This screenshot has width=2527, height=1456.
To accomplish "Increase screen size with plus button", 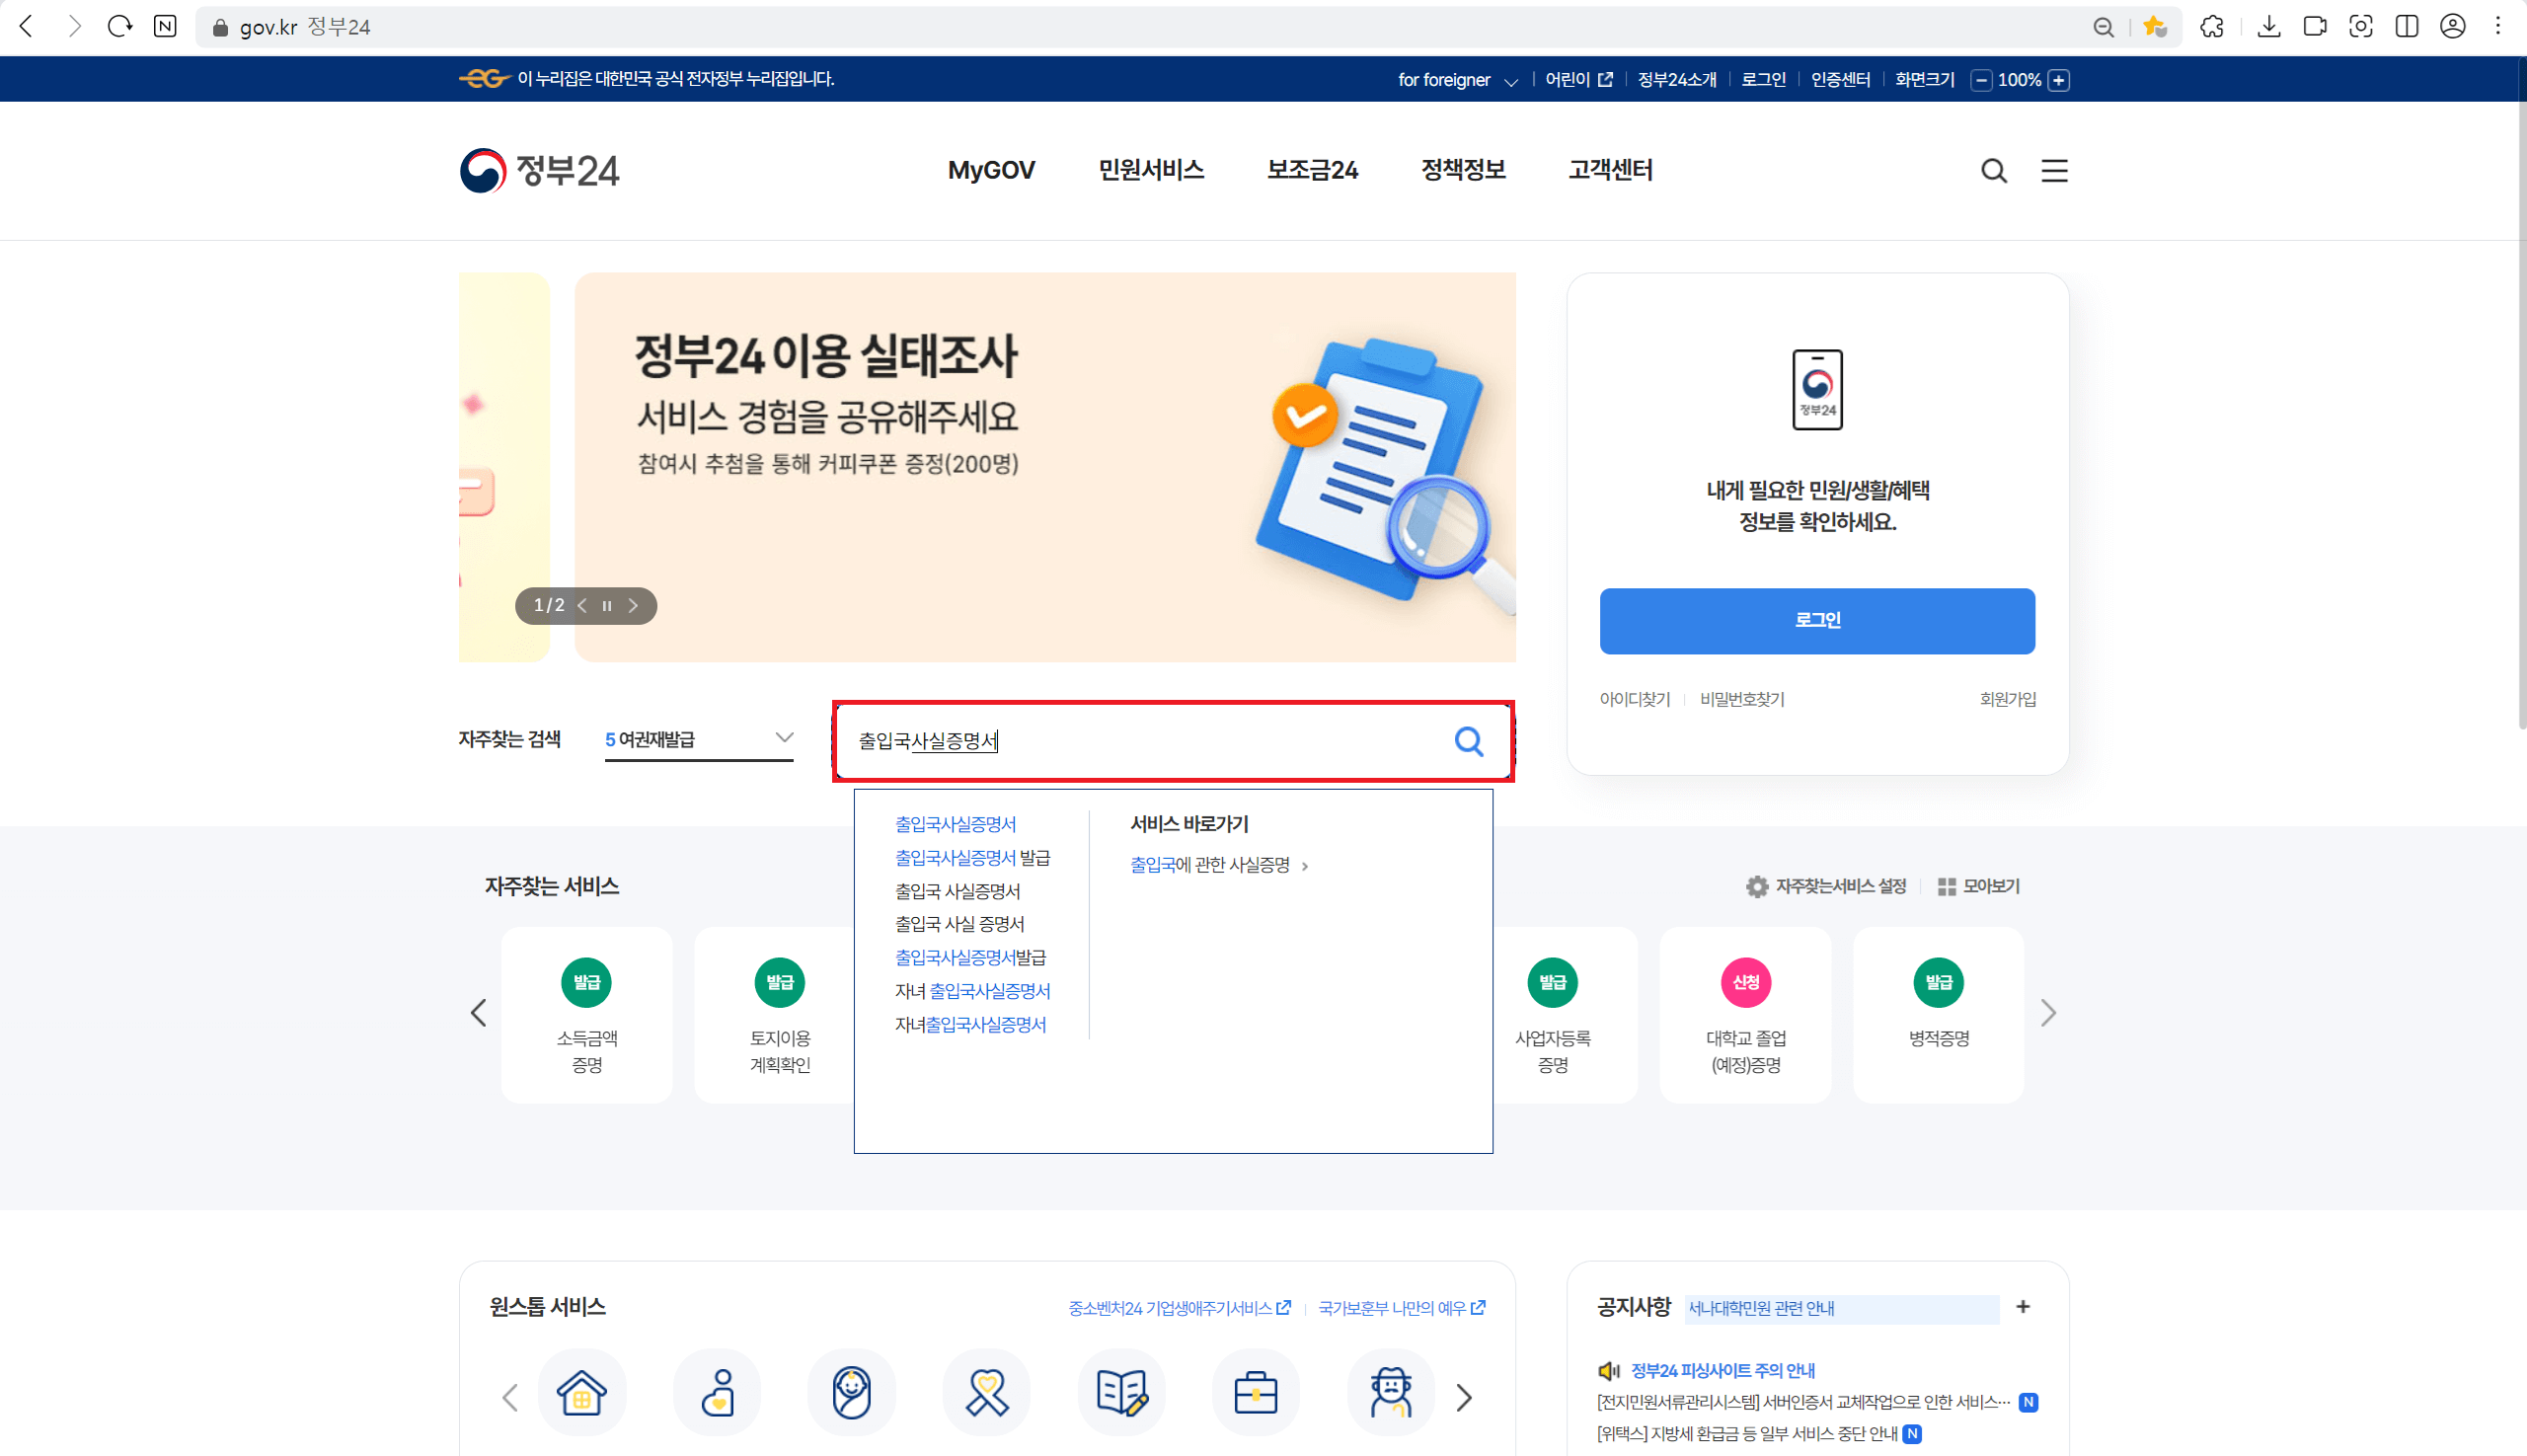I will (x=2059, y=80).
